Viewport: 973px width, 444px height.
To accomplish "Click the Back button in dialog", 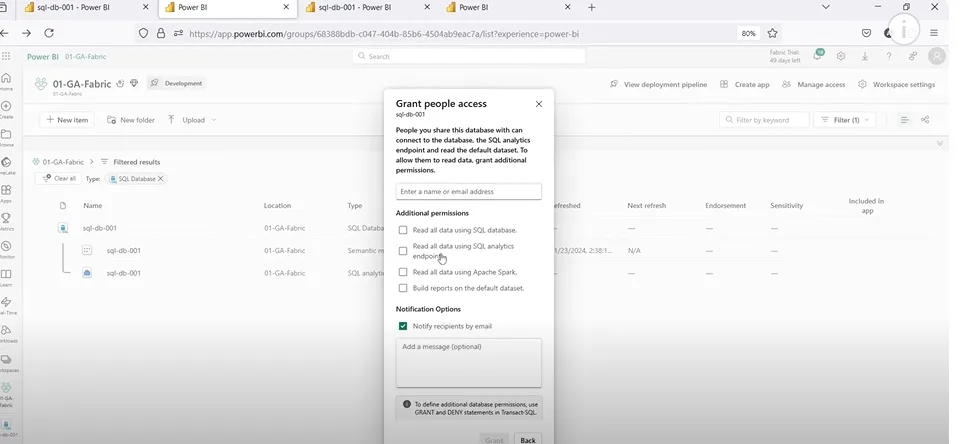I will pos(527,440).
